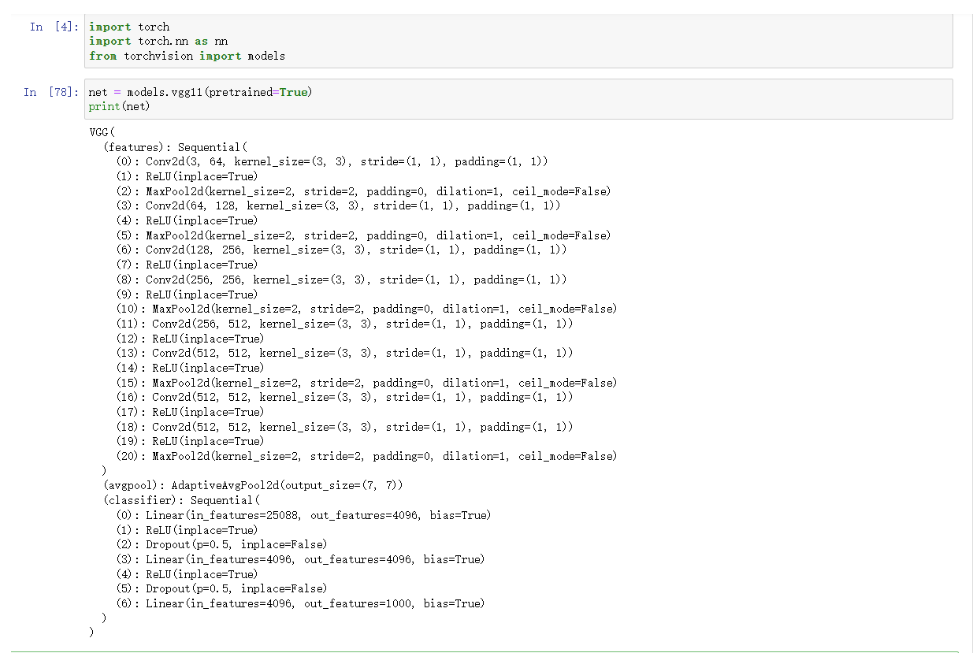Image resolution: width=975 pixels, height=664 pixels.
Task: Click features (1) ReLU line
Action: click(x=187, y=177)
